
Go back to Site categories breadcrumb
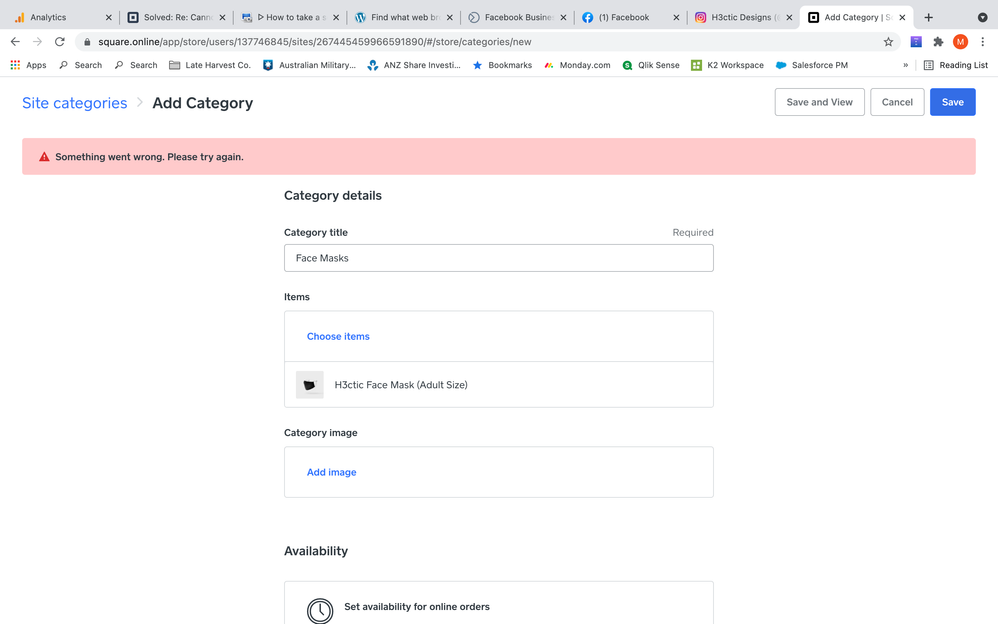click(x=75, y=103)
